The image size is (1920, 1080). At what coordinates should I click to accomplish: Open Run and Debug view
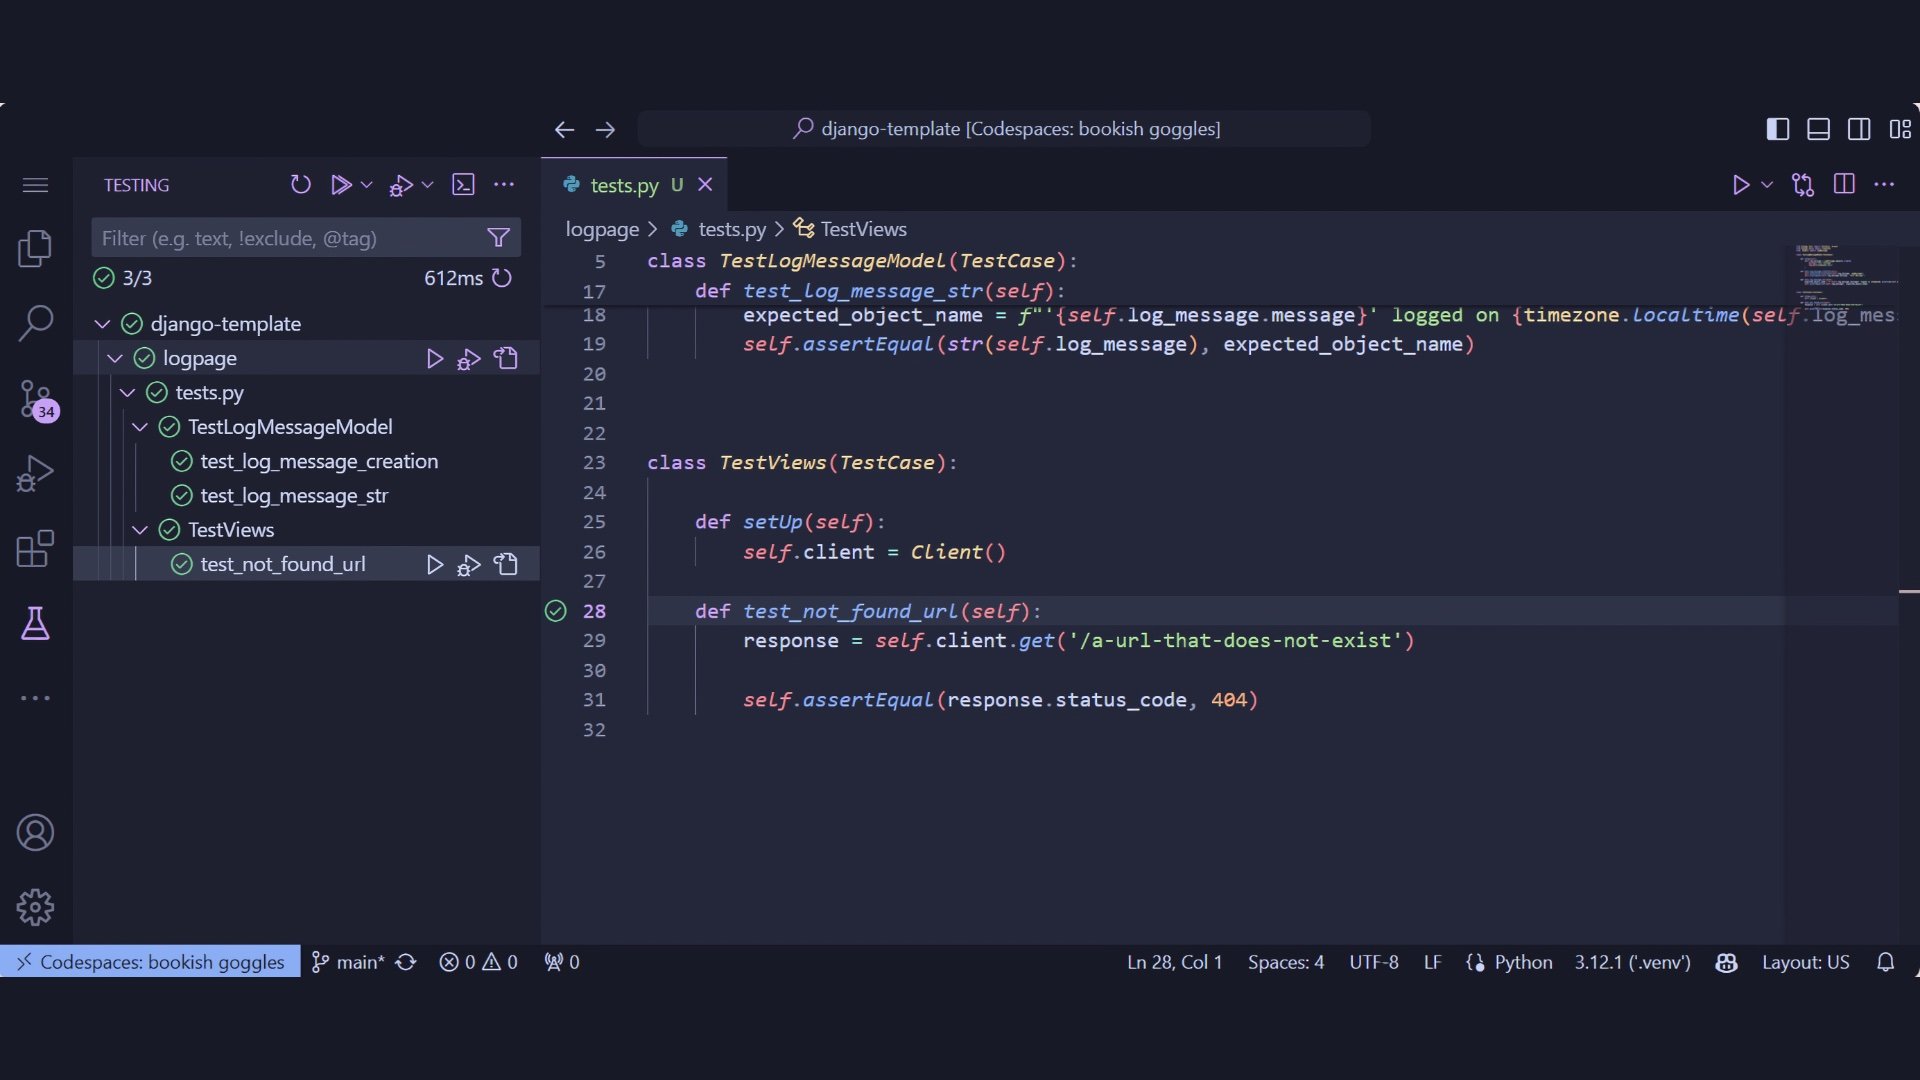(35, 474)
